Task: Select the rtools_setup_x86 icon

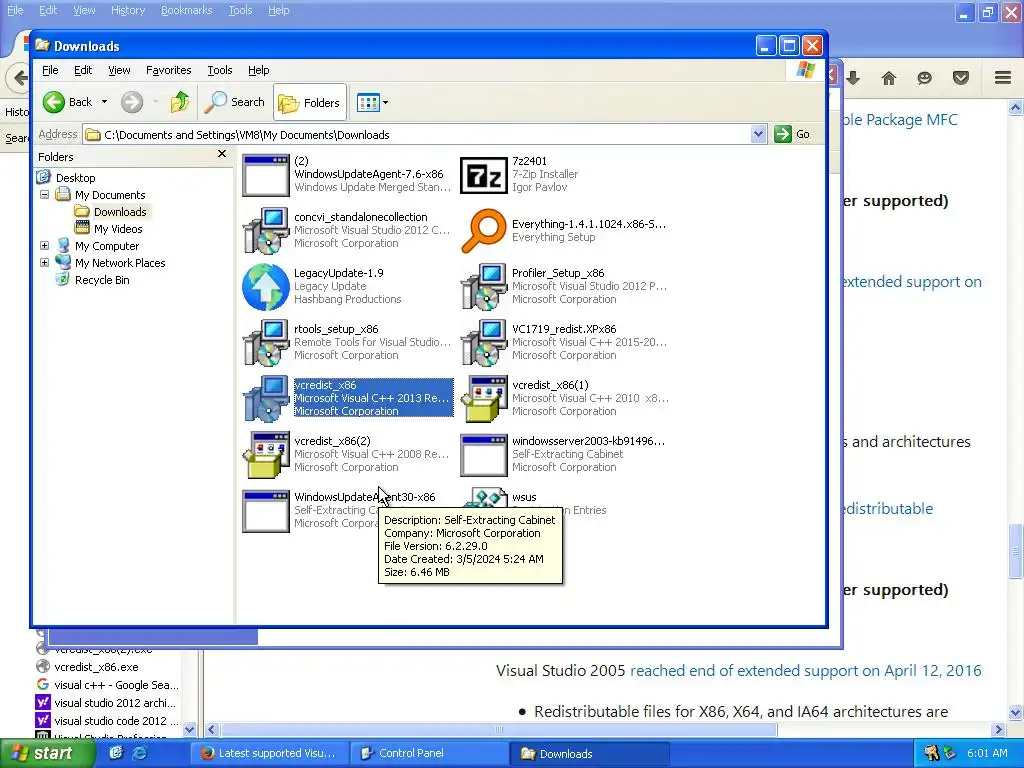Action: [265, 342]
